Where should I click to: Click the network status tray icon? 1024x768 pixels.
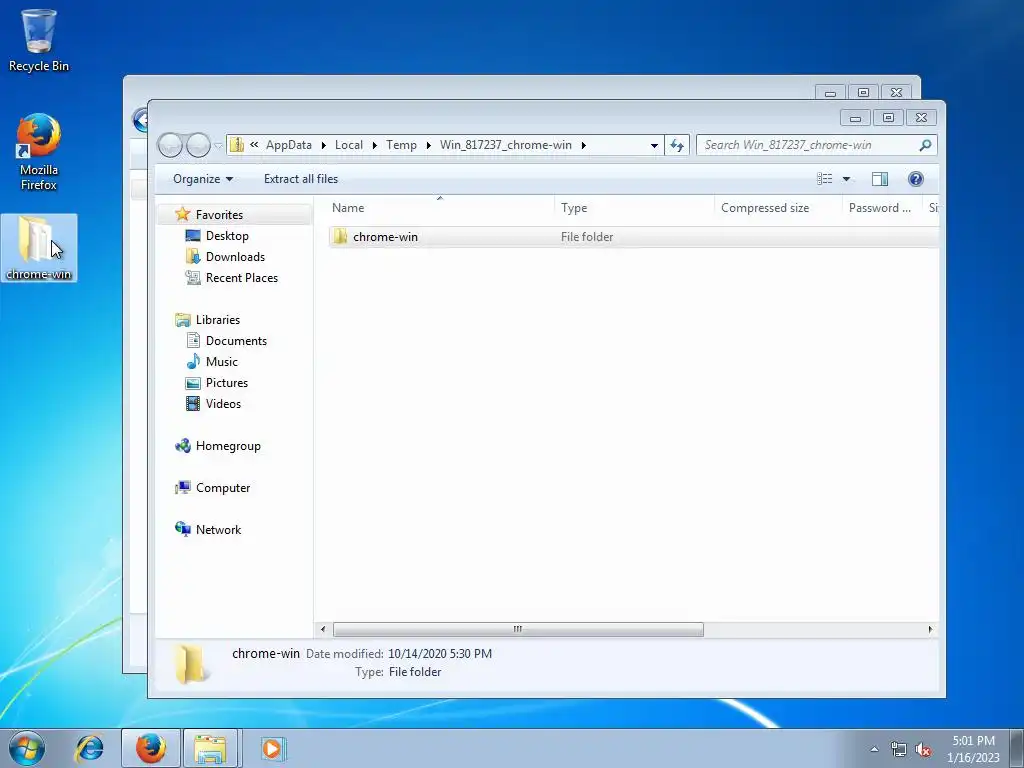tap(899, 749)
